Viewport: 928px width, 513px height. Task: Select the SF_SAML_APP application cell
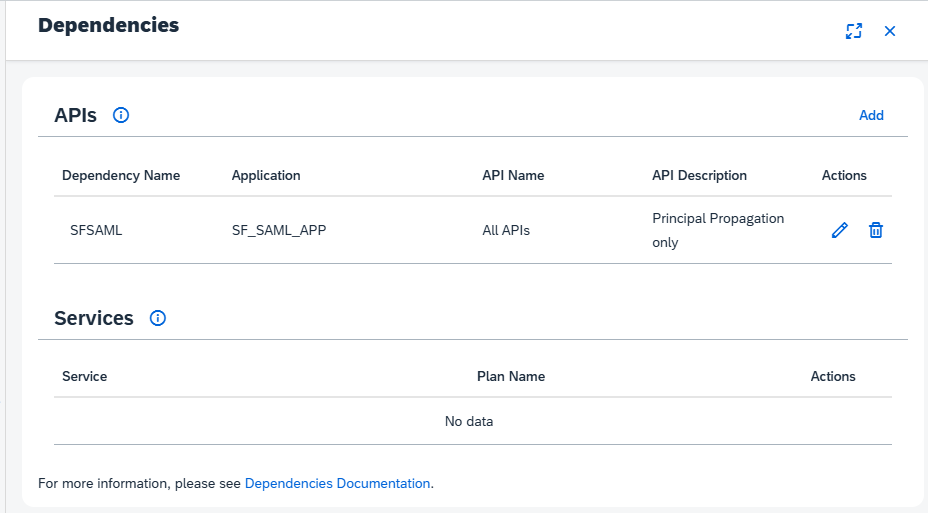279,230
